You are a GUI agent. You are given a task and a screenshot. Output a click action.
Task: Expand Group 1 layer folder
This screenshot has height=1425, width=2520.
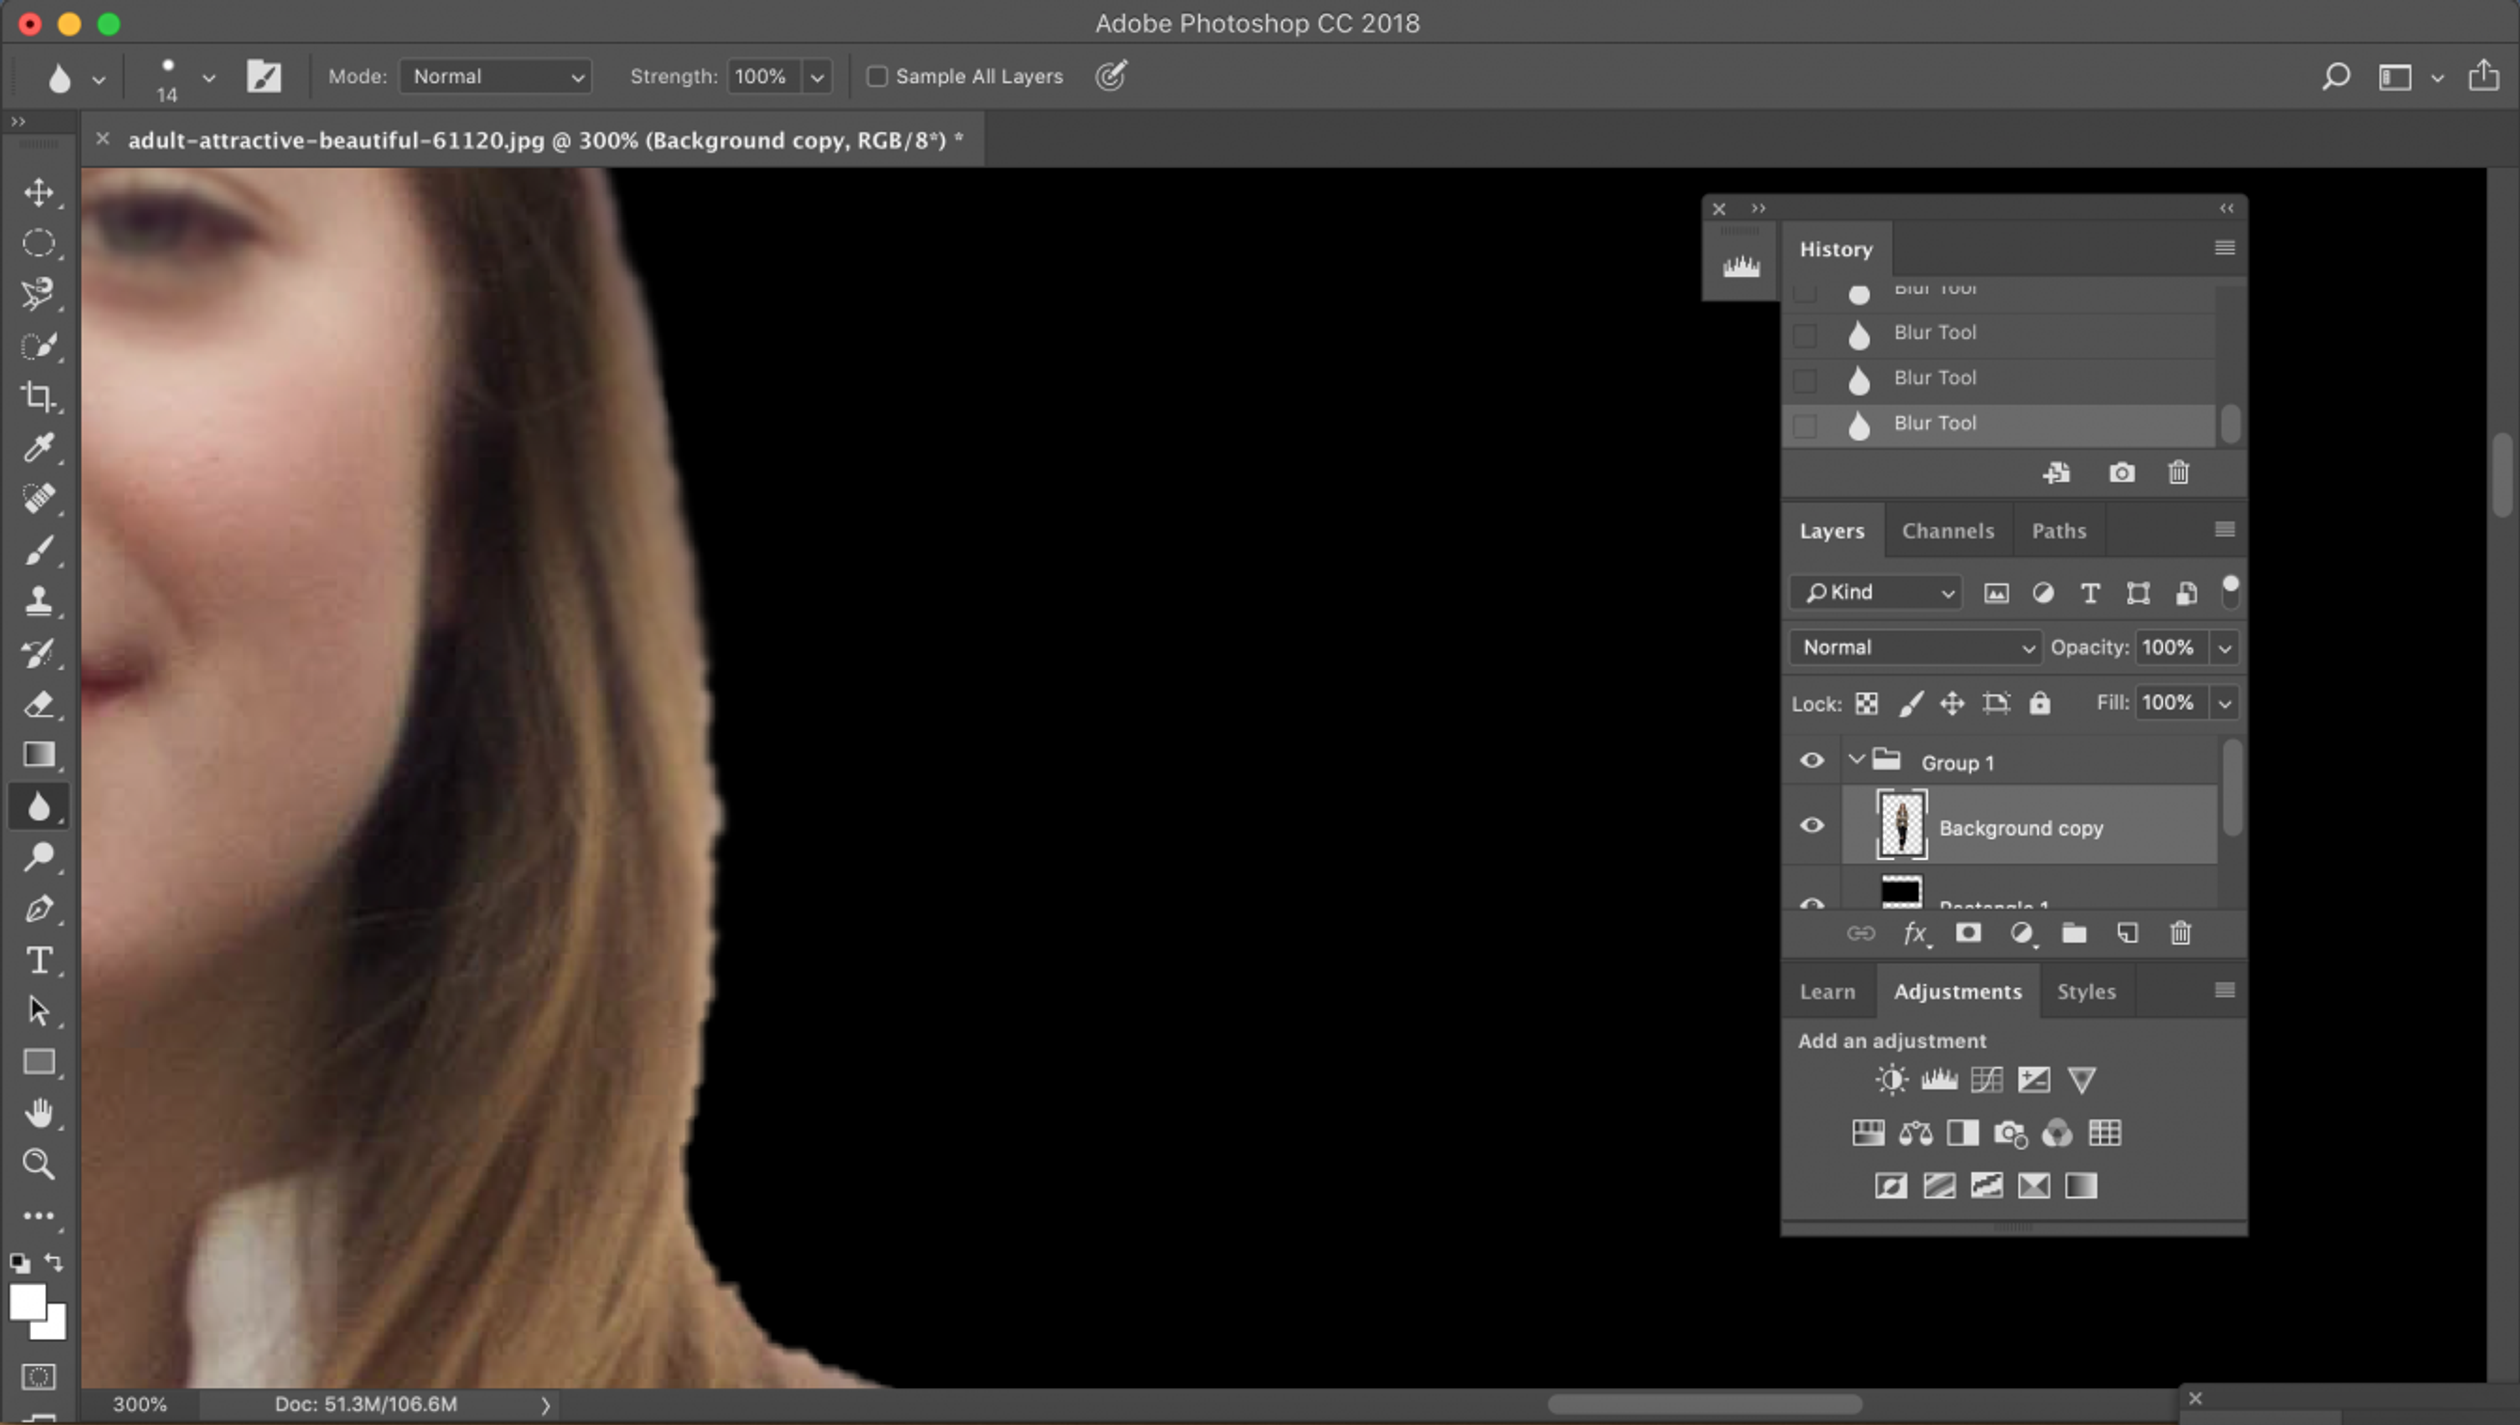[1855, 762]
